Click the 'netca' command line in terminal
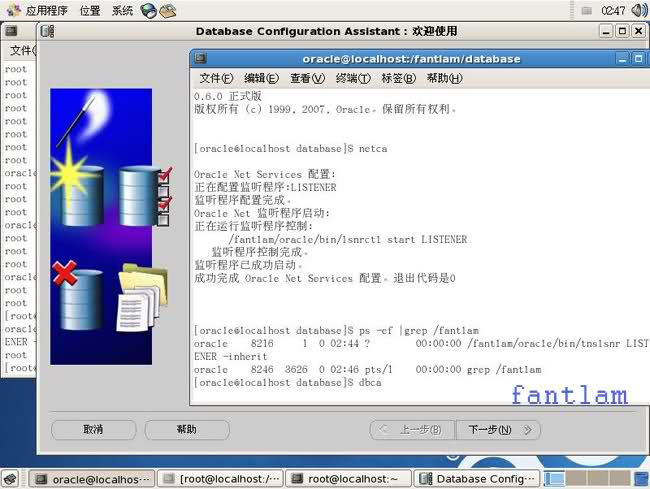This screenshot has height=489, width=650. [x=291, y=148]
